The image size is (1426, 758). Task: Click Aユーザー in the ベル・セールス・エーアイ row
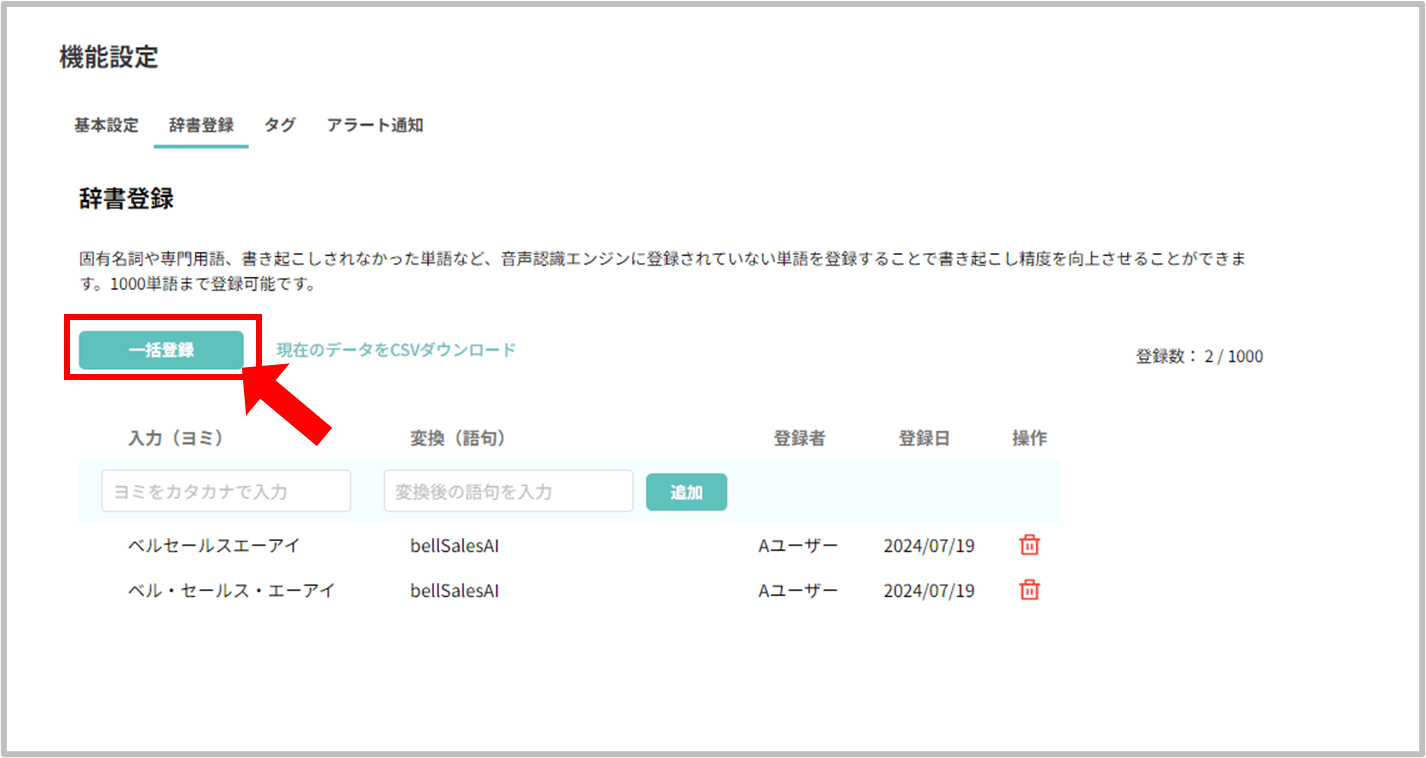[798, 591]
